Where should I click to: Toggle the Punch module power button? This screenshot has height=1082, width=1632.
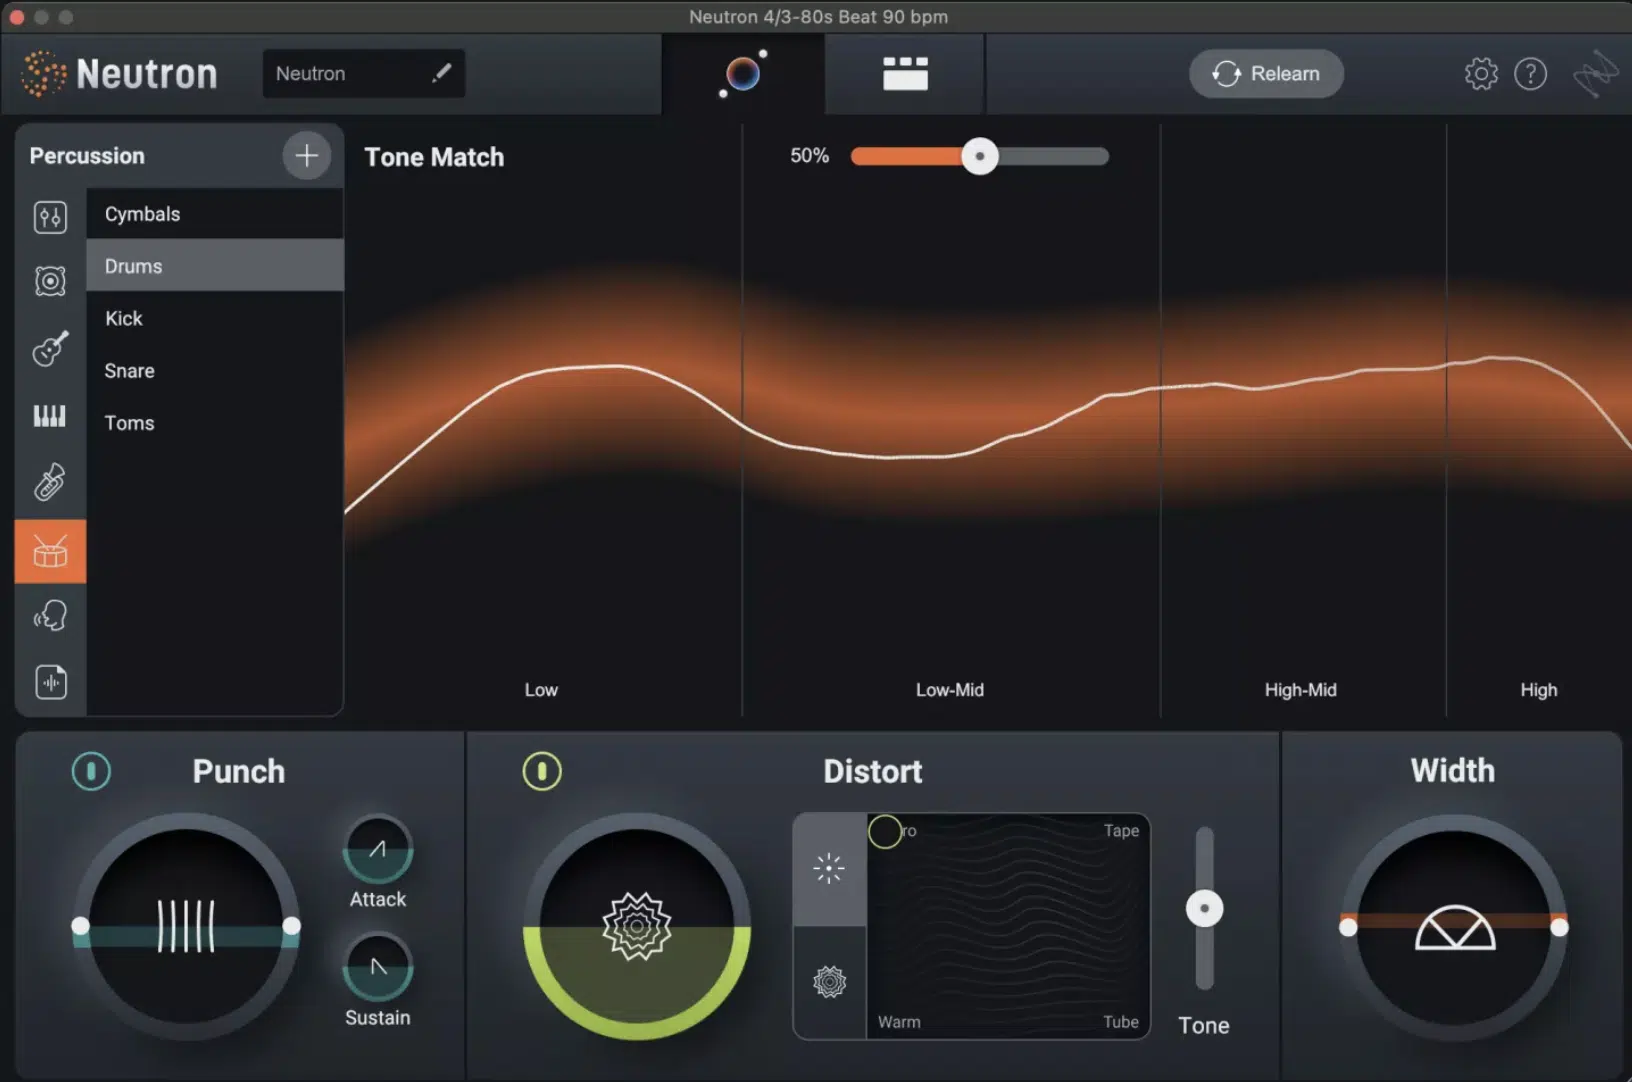91,771
